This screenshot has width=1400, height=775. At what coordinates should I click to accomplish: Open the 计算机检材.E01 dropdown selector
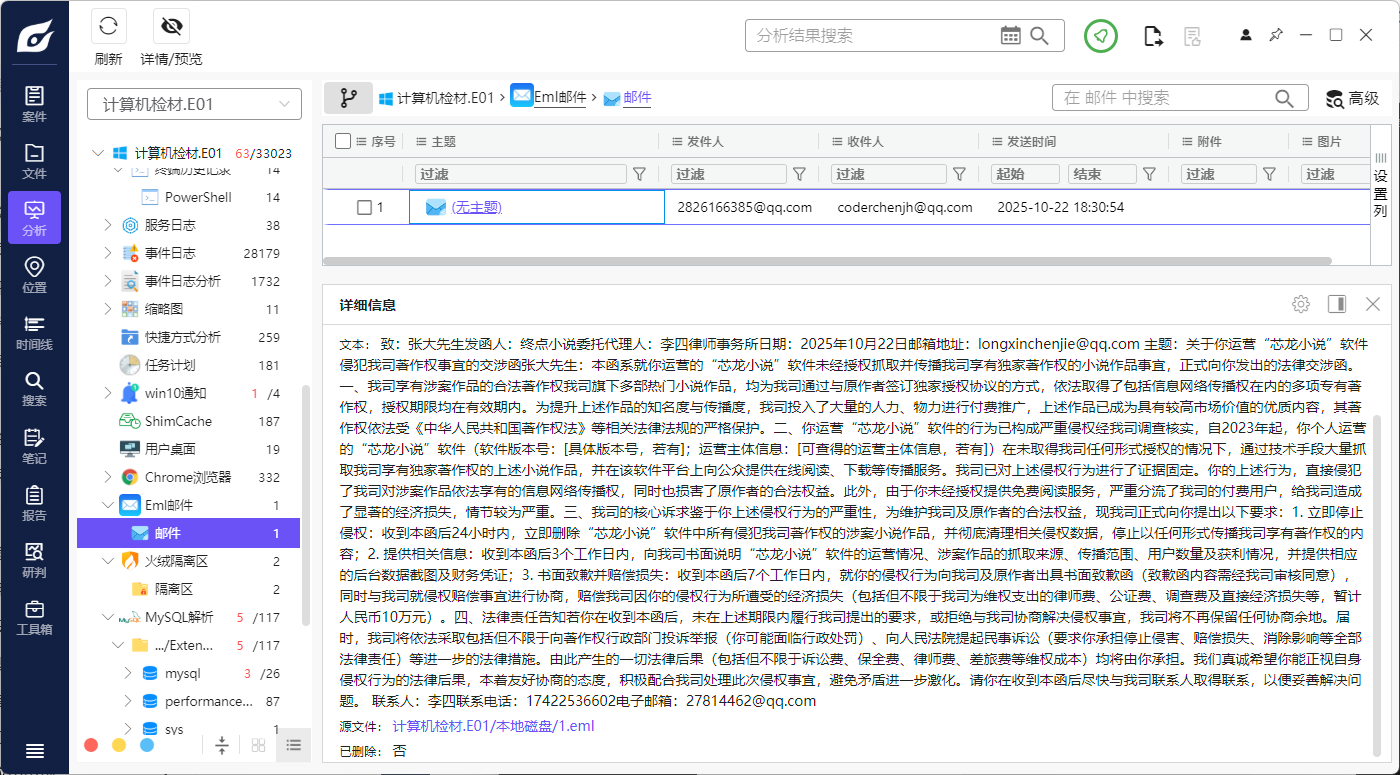point(194,104)
